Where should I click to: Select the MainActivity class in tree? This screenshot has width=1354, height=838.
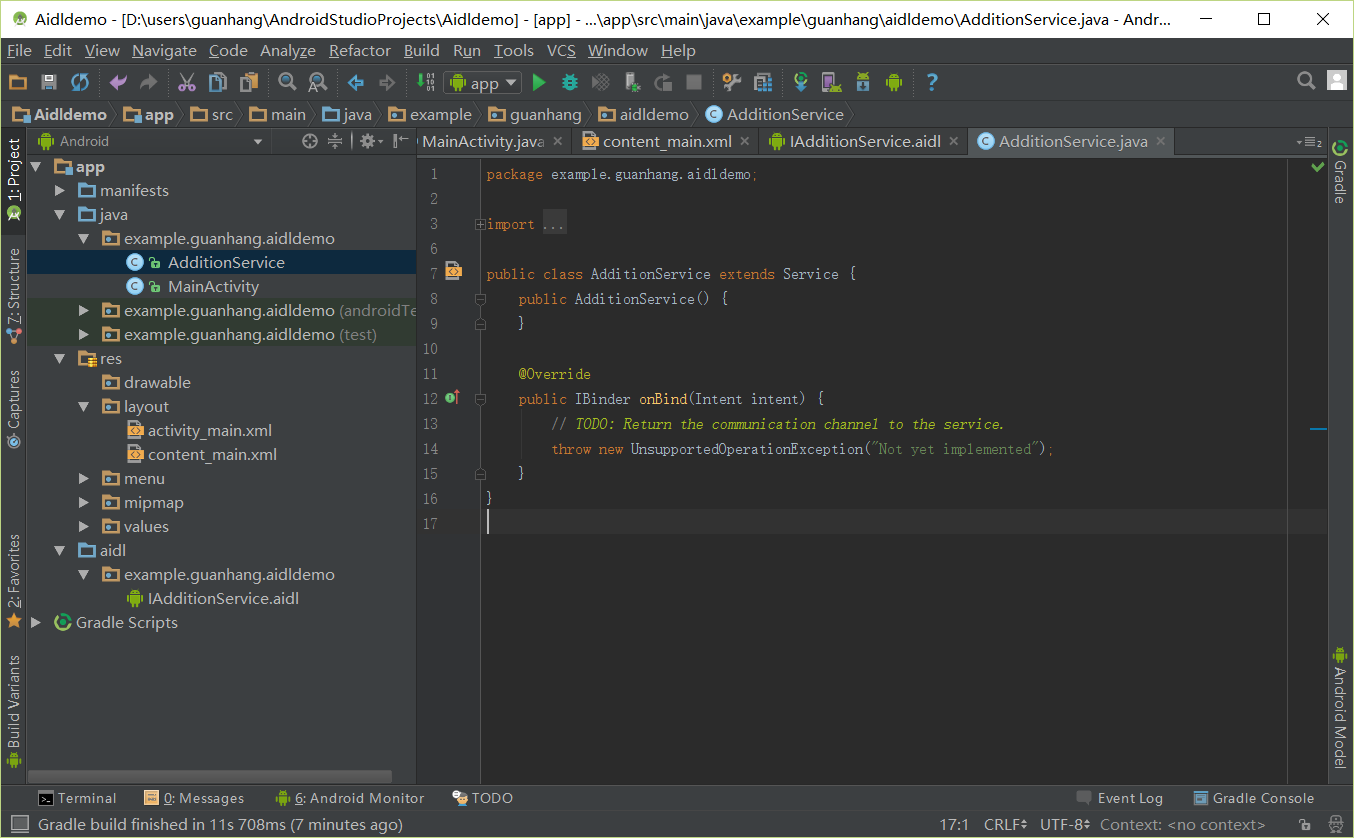[213, 286]
